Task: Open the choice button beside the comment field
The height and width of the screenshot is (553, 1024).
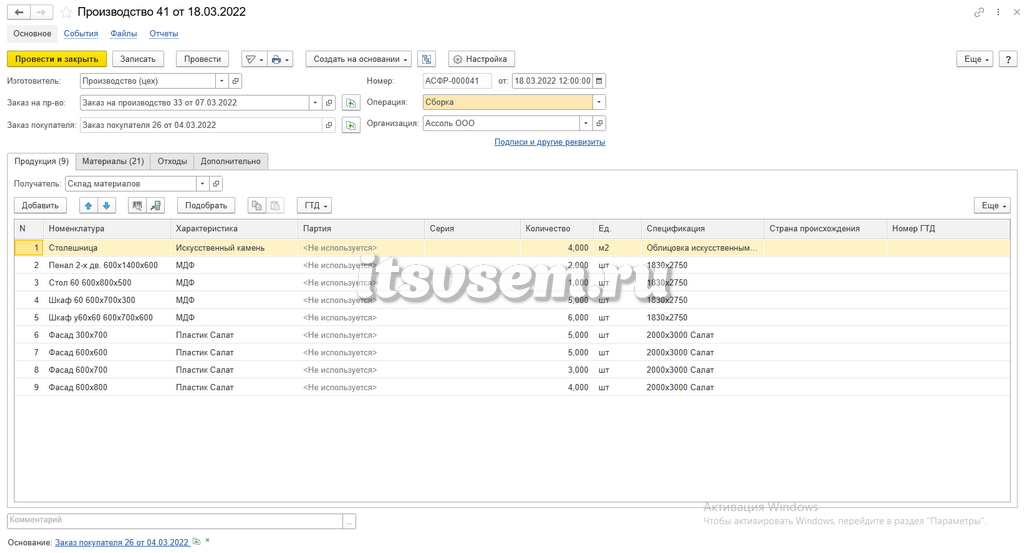Action: click(x=349, y=521)
